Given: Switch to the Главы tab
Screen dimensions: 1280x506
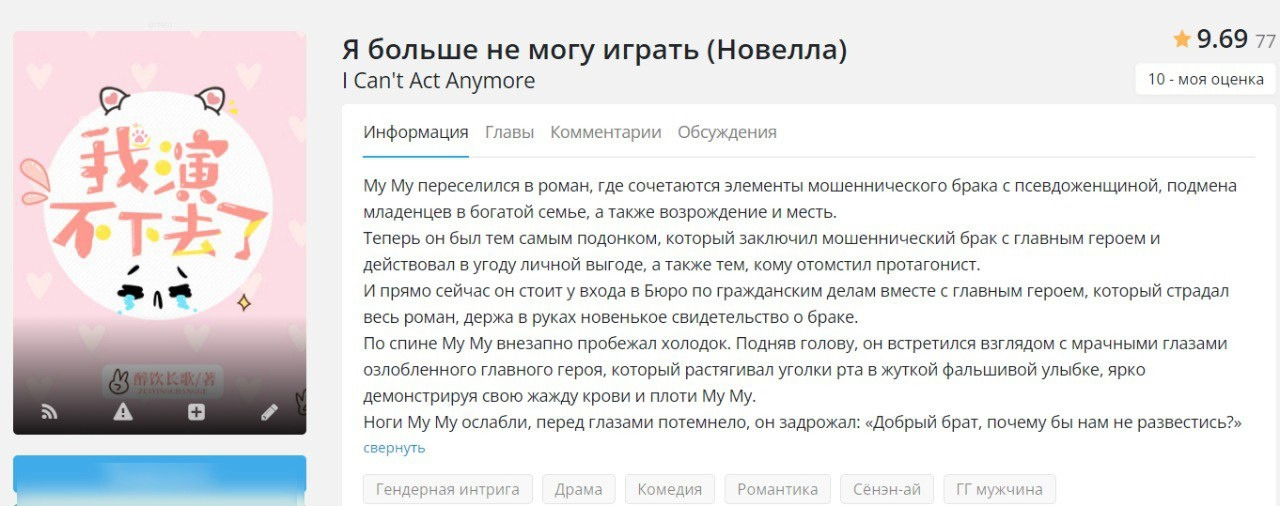Looking at the screenshot, I should pos(509,132).
